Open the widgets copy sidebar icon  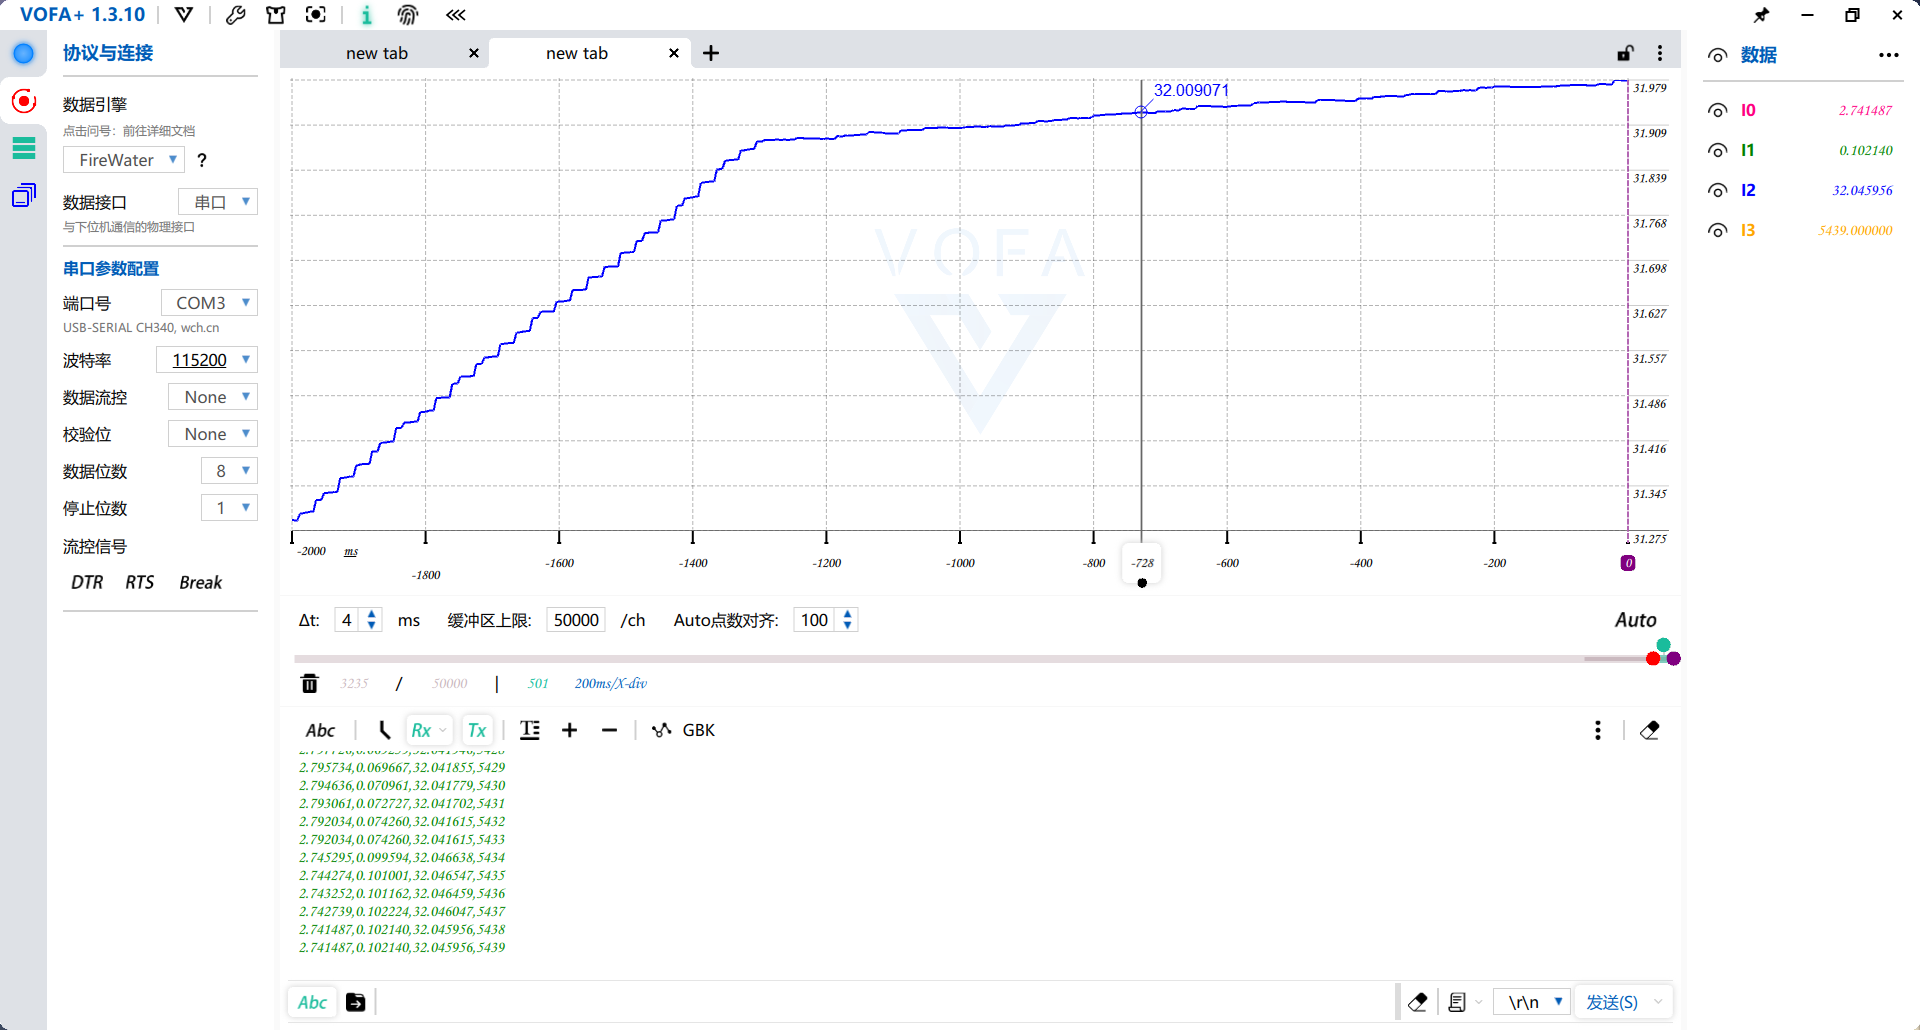click(x=24, y=195)
